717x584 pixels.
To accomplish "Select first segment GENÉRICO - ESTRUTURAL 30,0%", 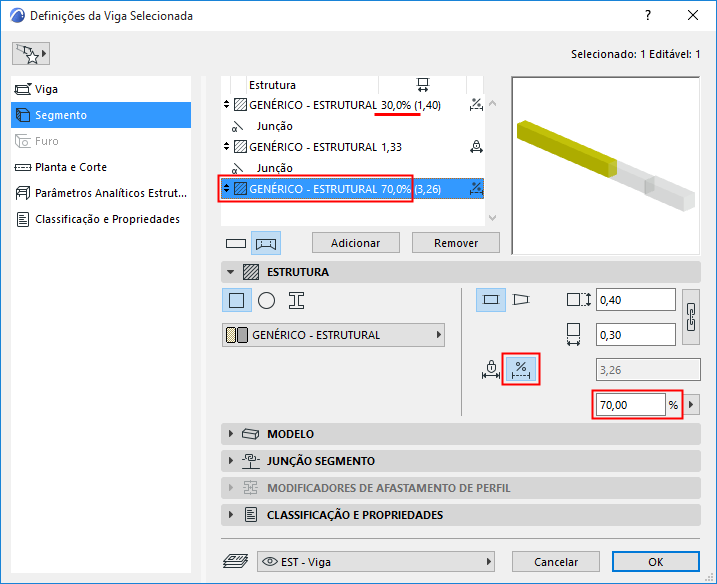I will (x=353, y=105).
